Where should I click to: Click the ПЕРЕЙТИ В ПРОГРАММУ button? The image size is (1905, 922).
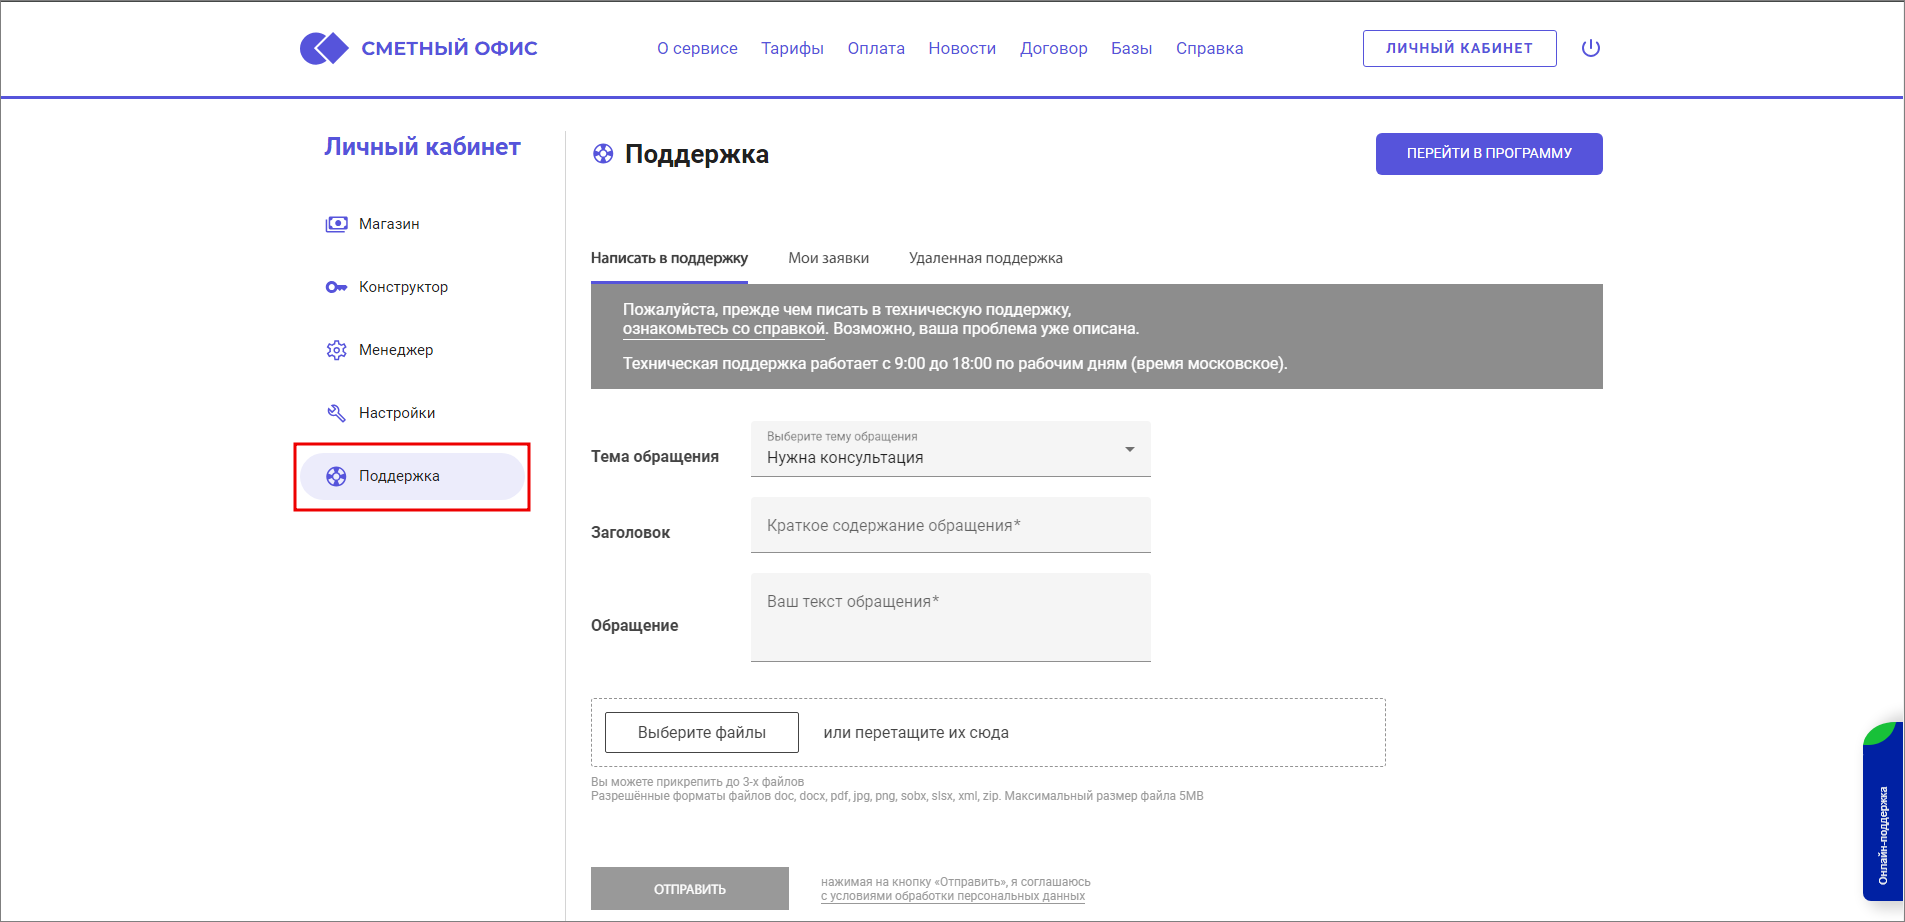click(x=1488, y=154)
